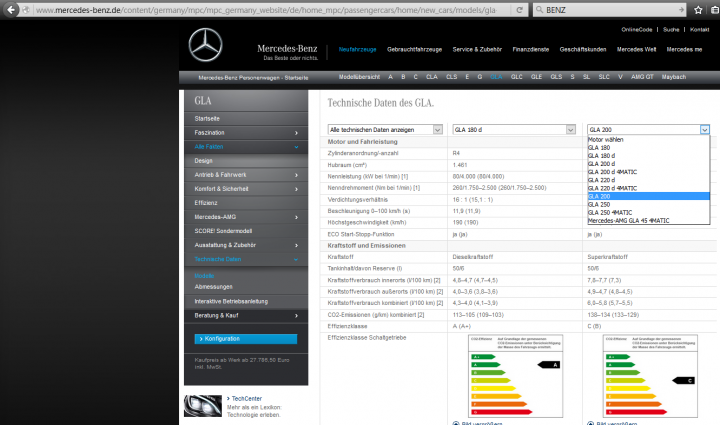The width and height of the screenshot is (720, 425).
Task: Bookmark the page with the star icon
Action: point(698,10)
